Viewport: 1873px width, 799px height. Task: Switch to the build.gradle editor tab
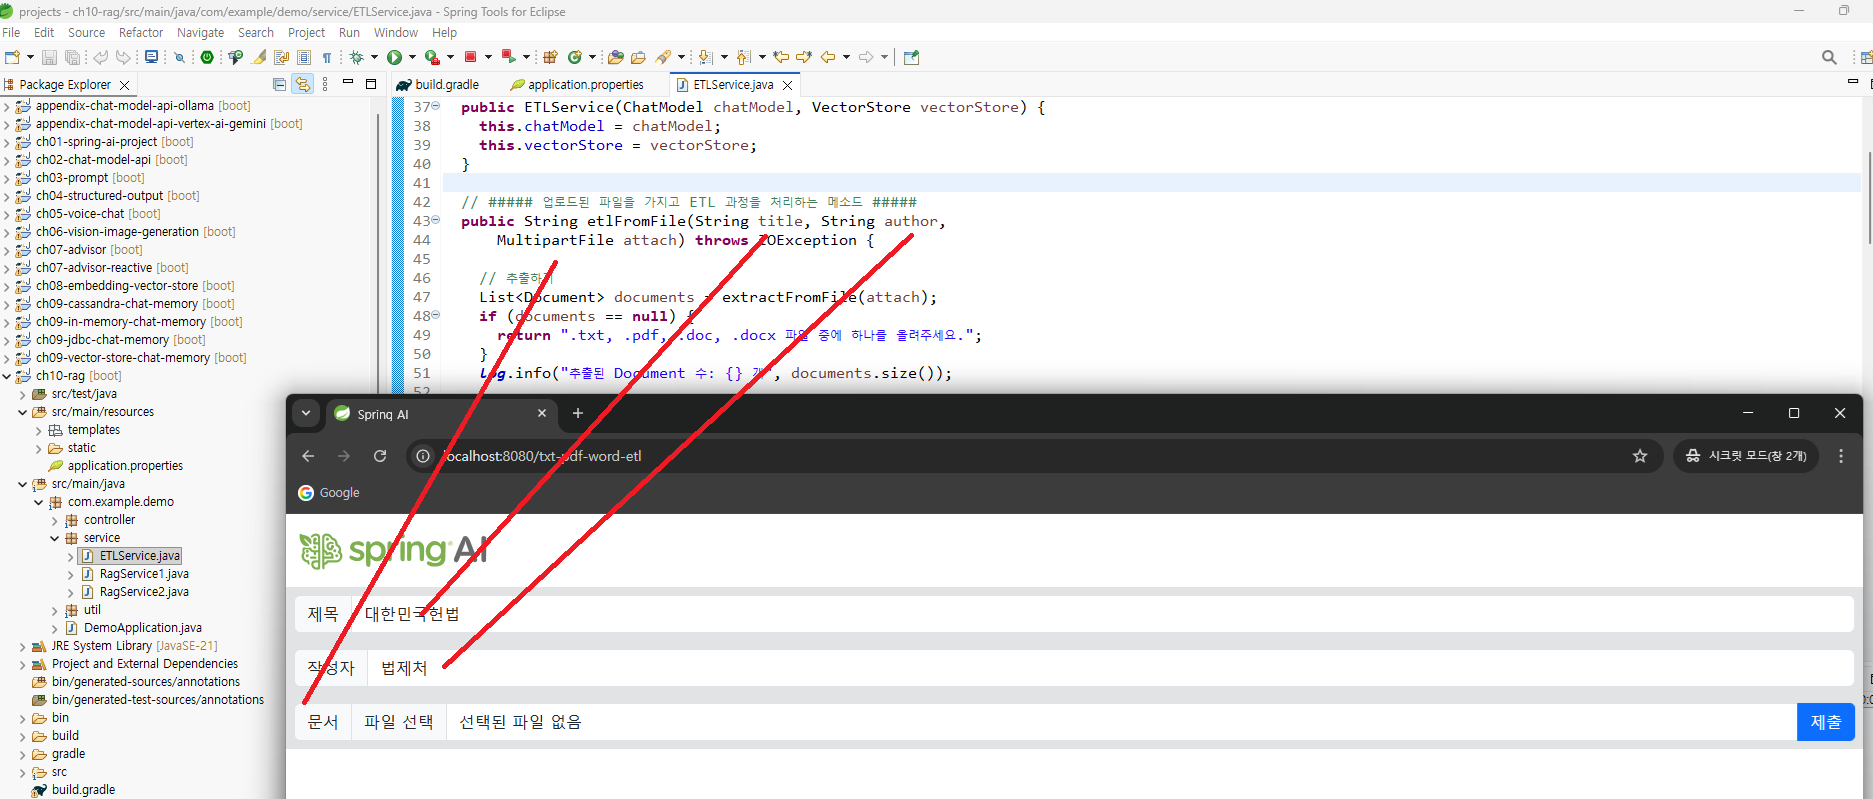click(x=438, y=84)
